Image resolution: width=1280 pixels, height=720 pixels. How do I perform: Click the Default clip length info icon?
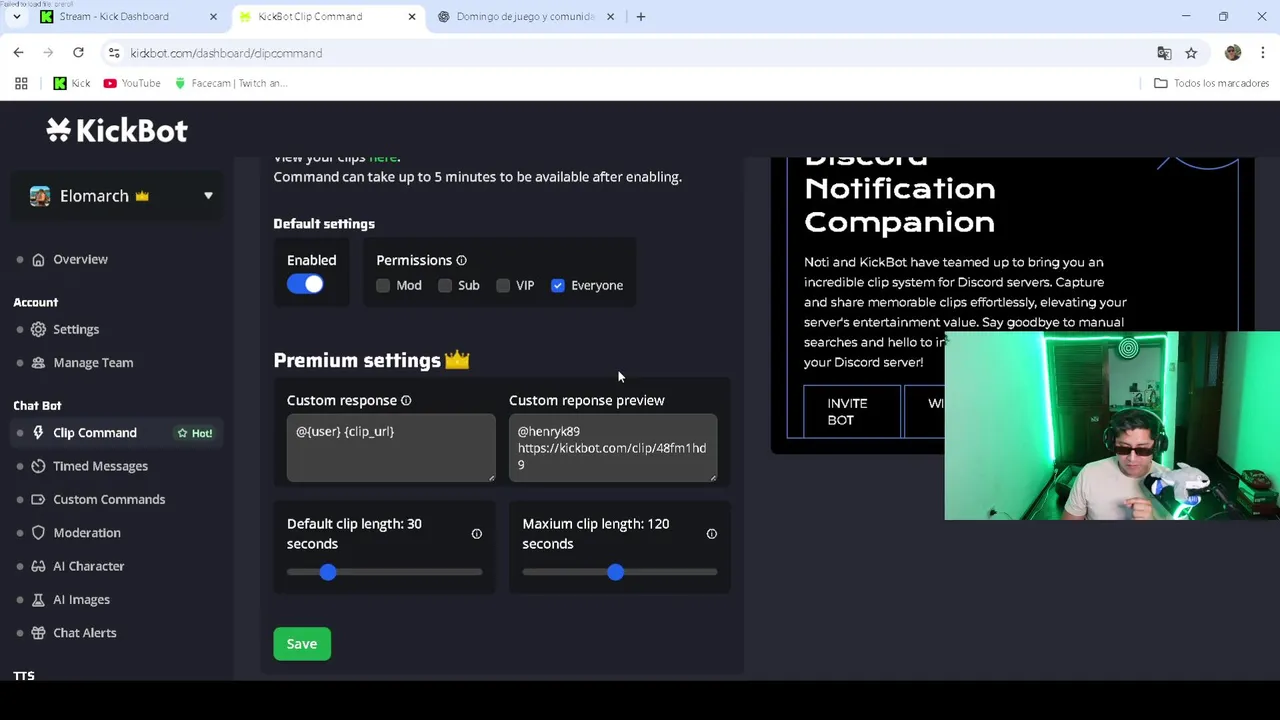pos(477,534)
